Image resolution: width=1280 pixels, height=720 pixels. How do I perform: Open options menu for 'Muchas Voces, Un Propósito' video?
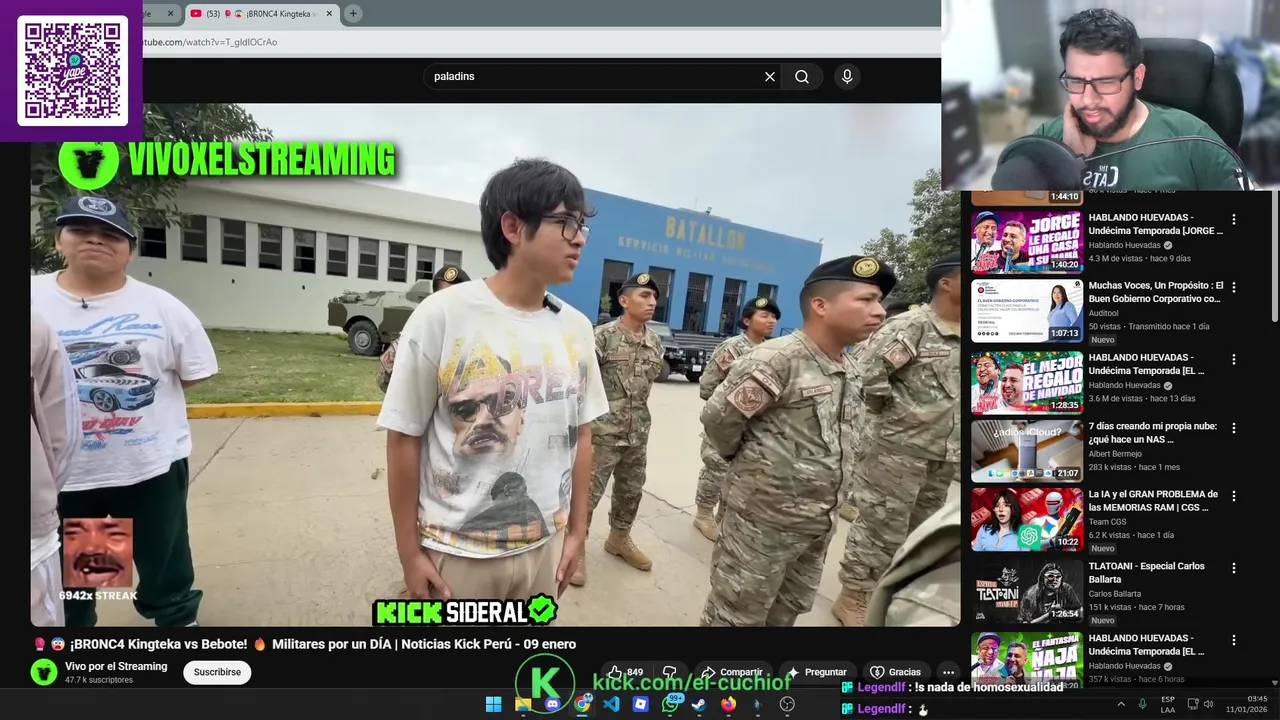point(1233,287)
